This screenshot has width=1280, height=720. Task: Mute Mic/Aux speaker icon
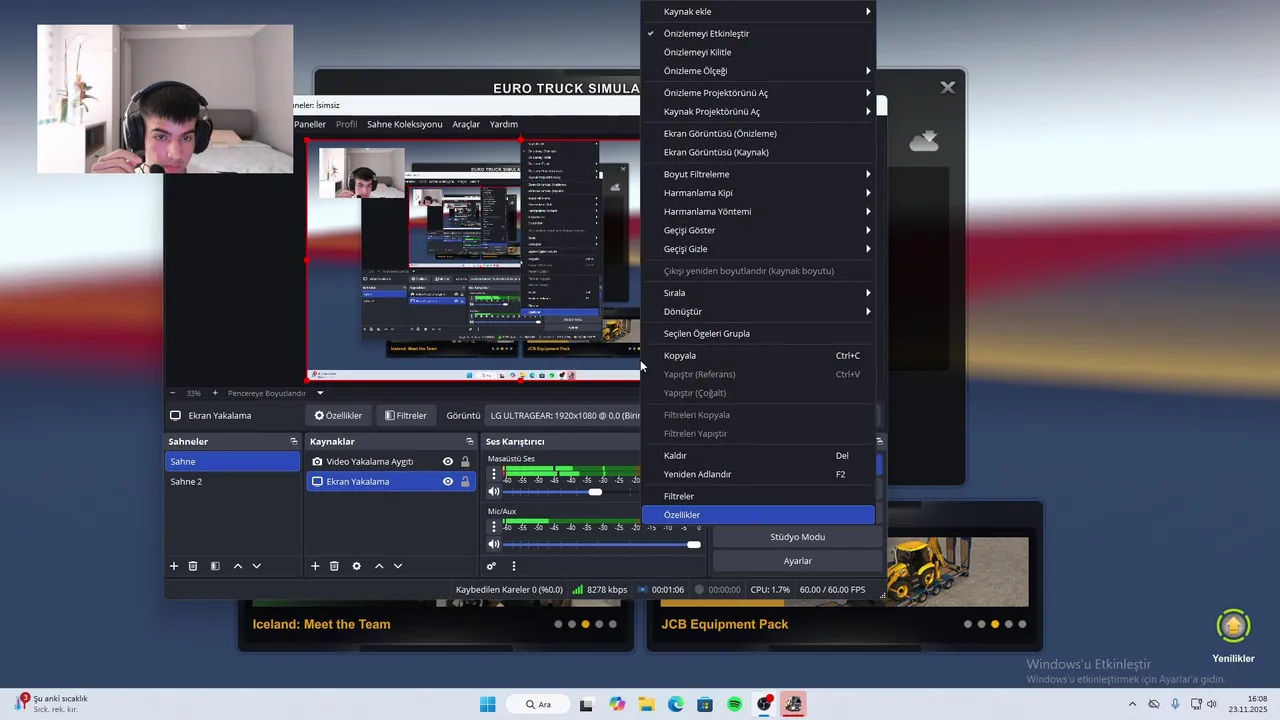493,544
